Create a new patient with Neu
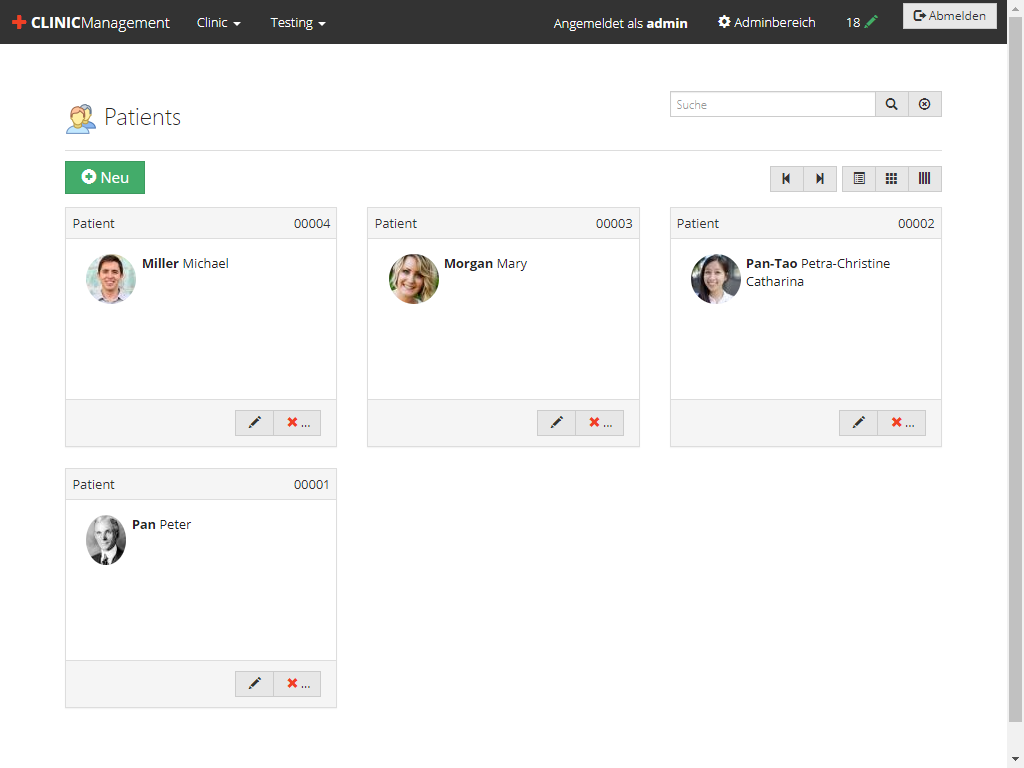The height and width of the screenshot is (768, 1024). pos(105,178)
